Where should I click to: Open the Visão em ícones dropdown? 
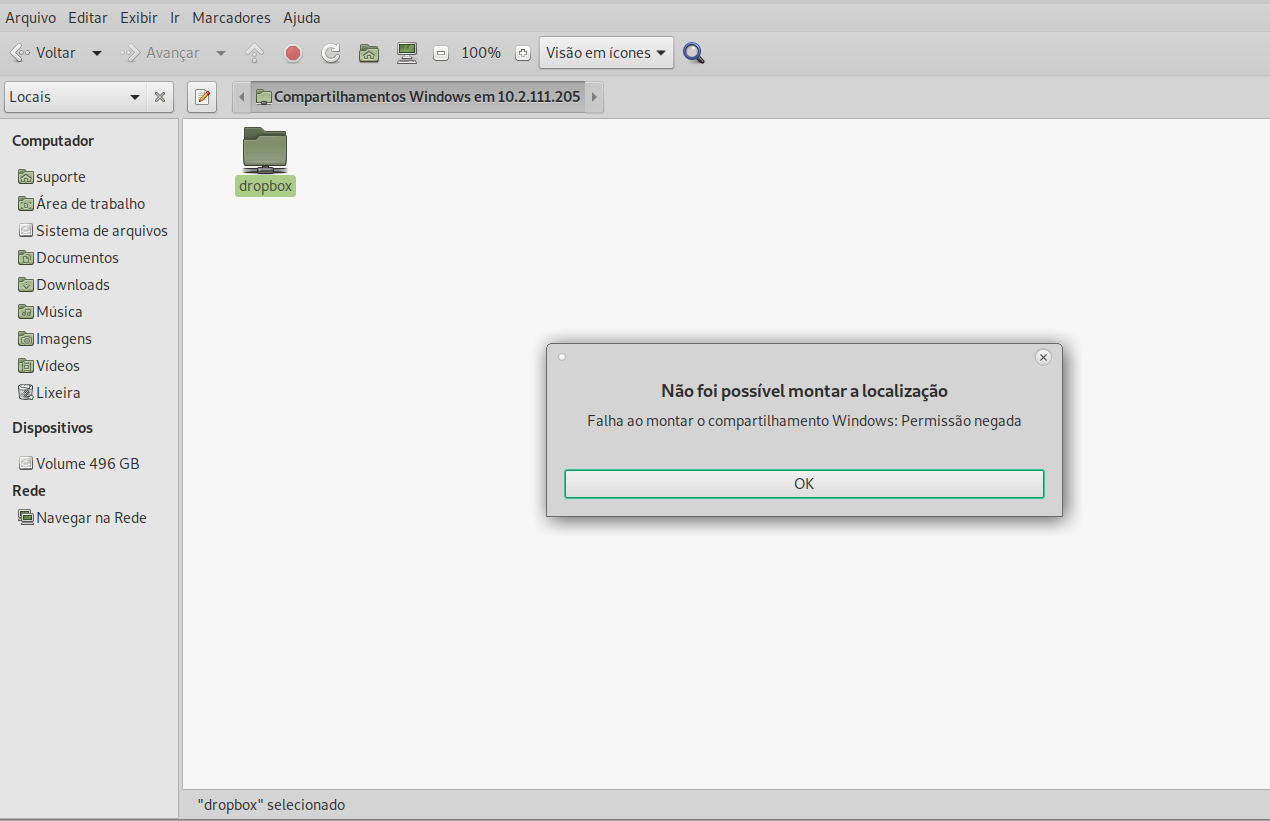click(606, 53)
